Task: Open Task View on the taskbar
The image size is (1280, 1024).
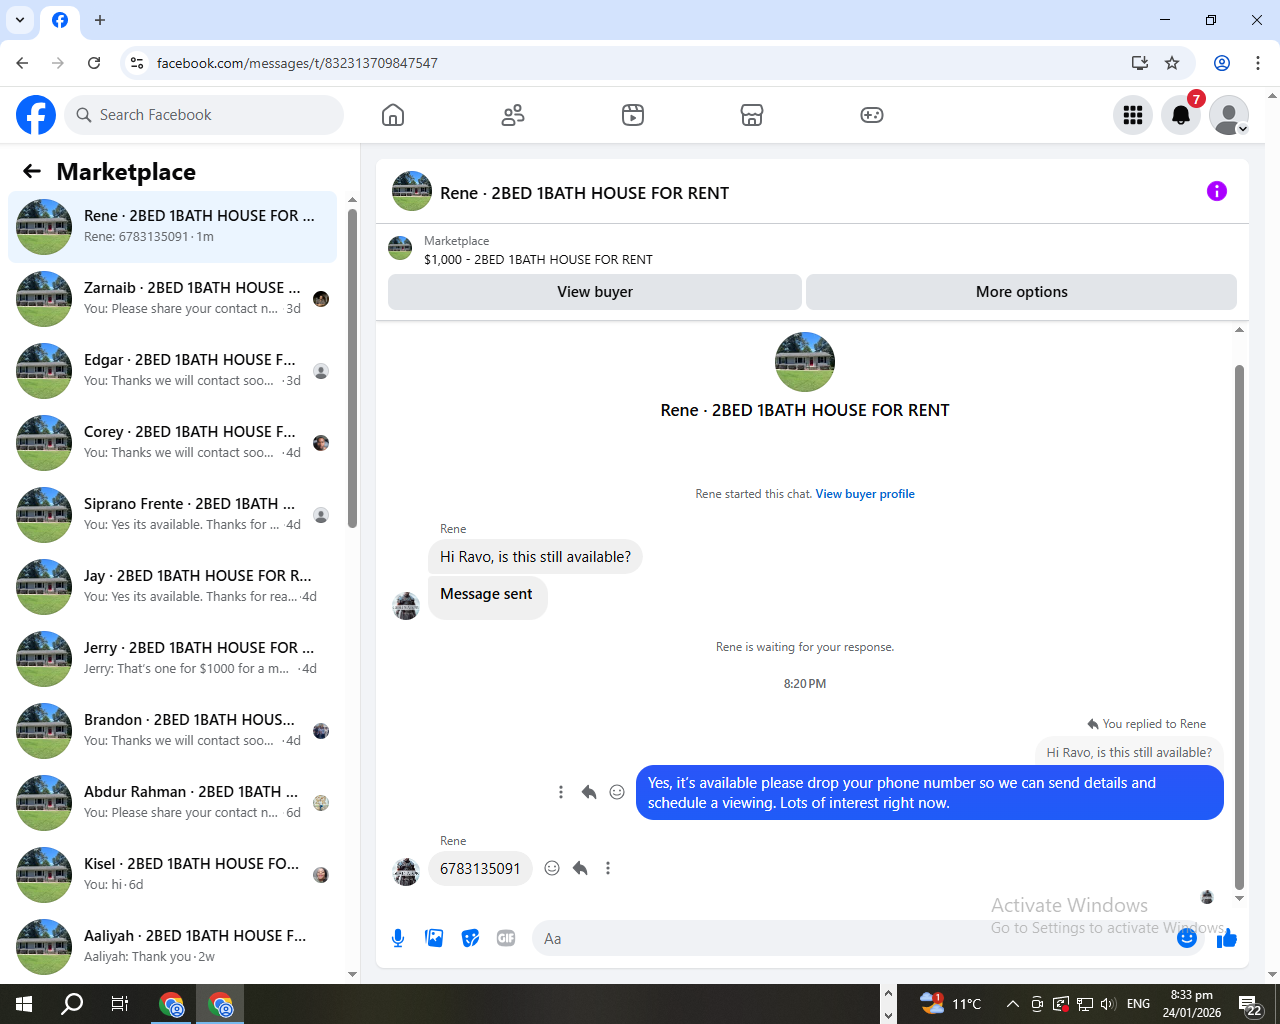Action: coord(120,1004)
